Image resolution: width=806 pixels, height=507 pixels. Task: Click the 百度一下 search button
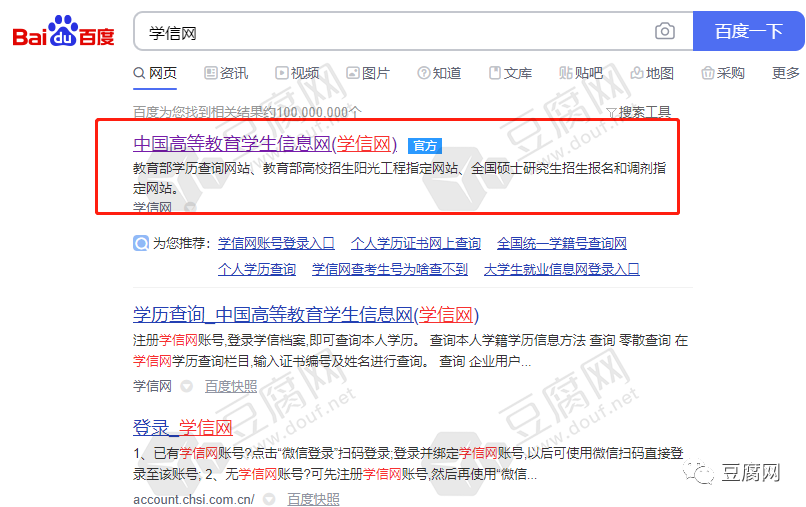click(748, 31)
